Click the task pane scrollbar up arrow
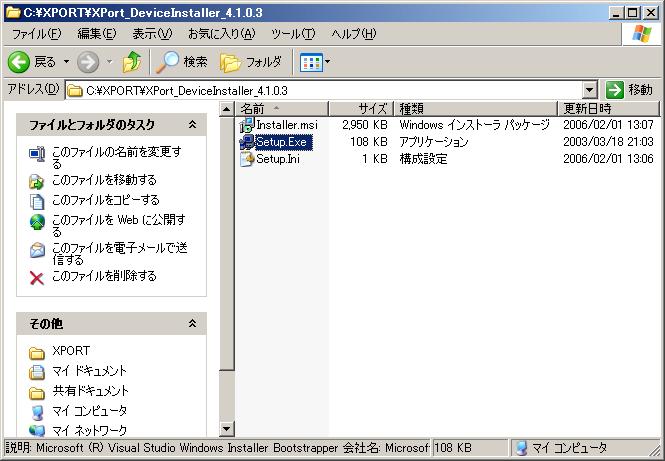The height and width of the screenshot is (461, 665). [226, 109]
